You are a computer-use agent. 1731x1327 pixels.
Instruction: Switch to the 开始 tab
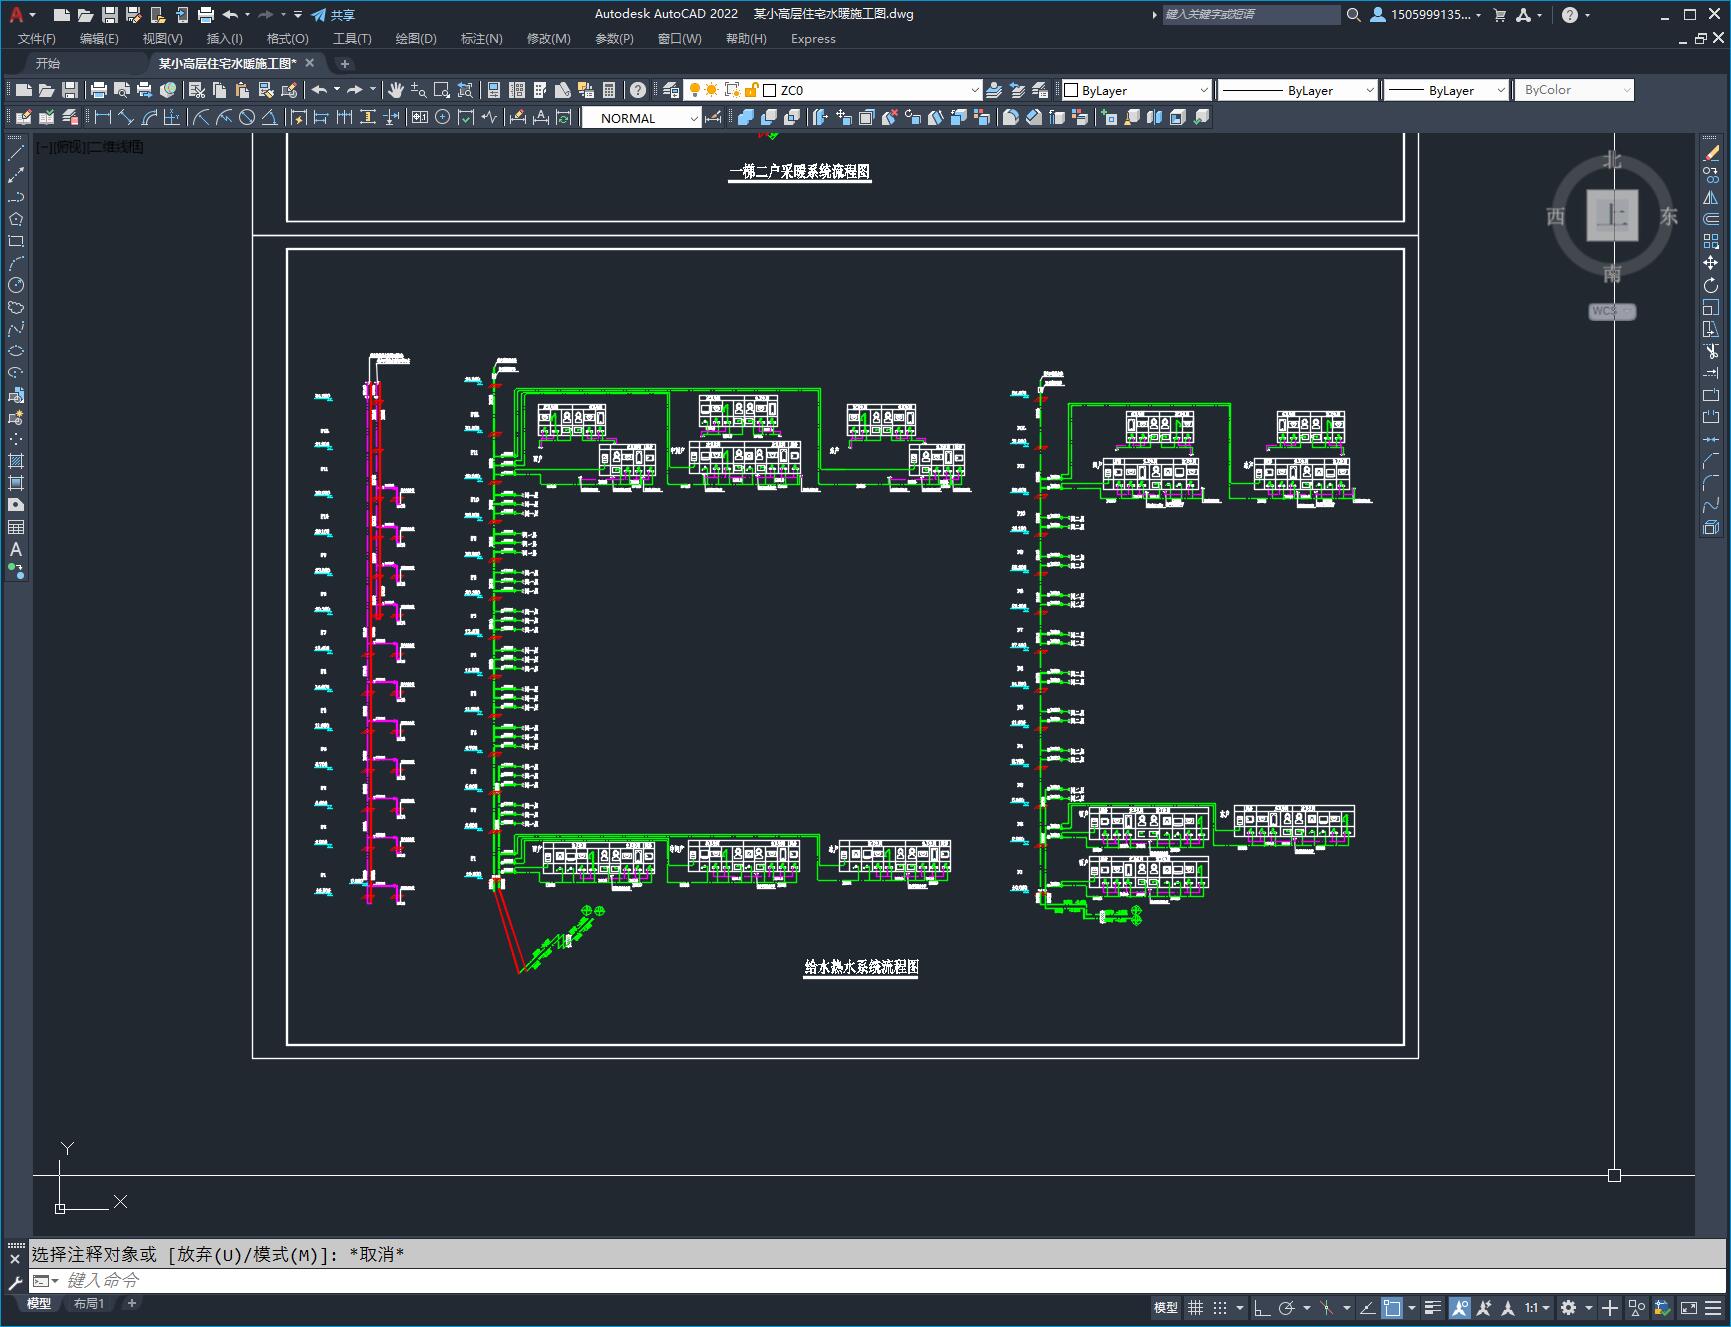[x=48, y=63]
